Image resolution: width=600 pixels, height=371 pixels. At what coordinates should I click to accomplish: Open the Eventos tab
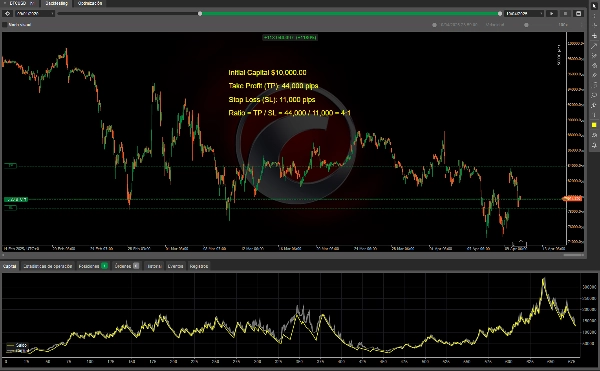pos(175,266)
